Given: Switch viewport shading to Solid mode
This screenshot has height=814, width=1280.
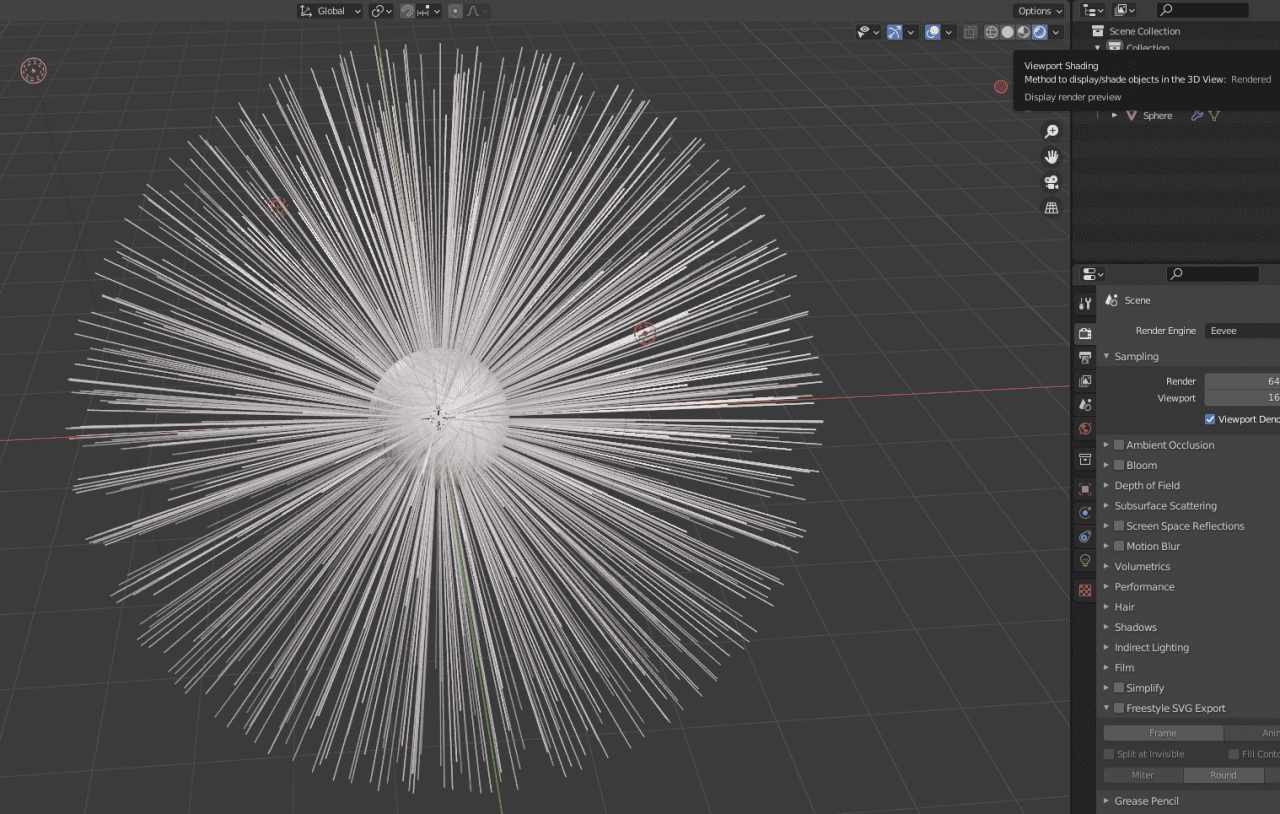Looking at the screenshot, I should point(1007,32).
